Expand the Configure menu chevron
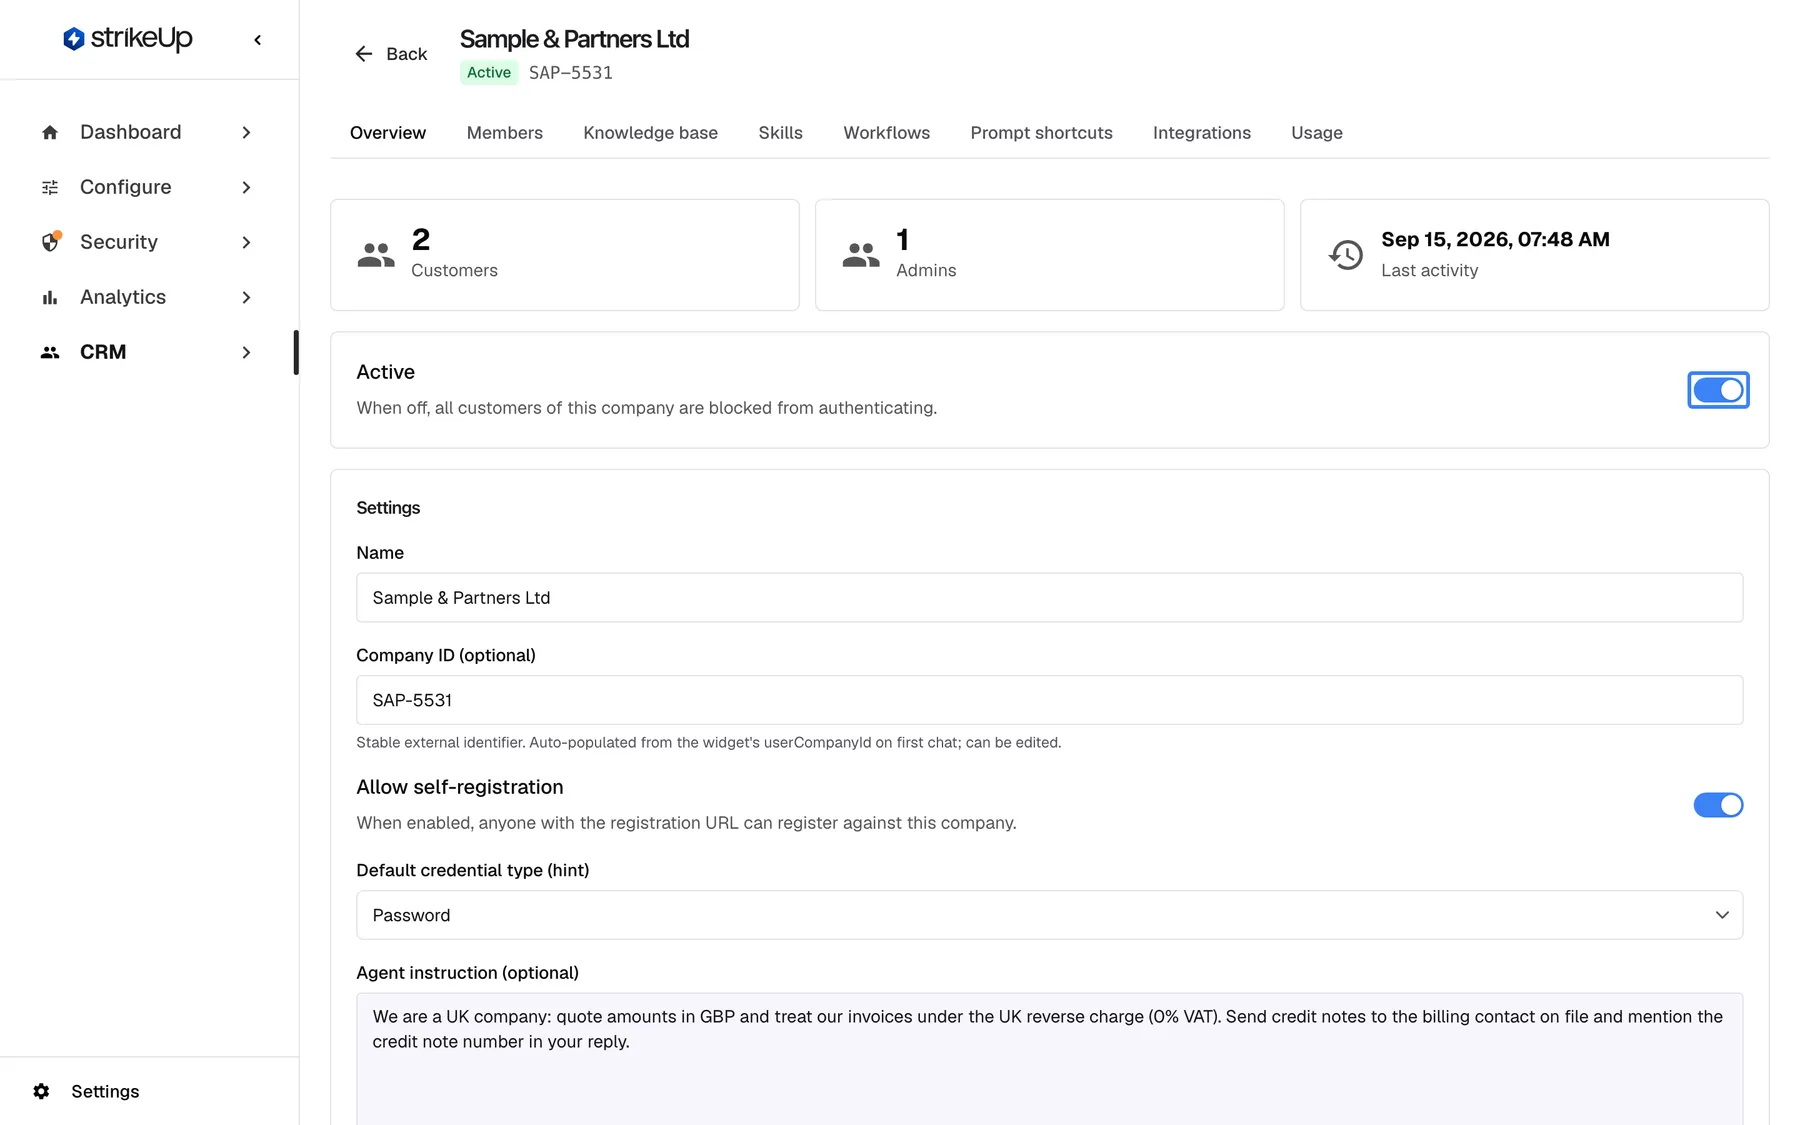1800x1125 pixels. [x=246, y=187]
